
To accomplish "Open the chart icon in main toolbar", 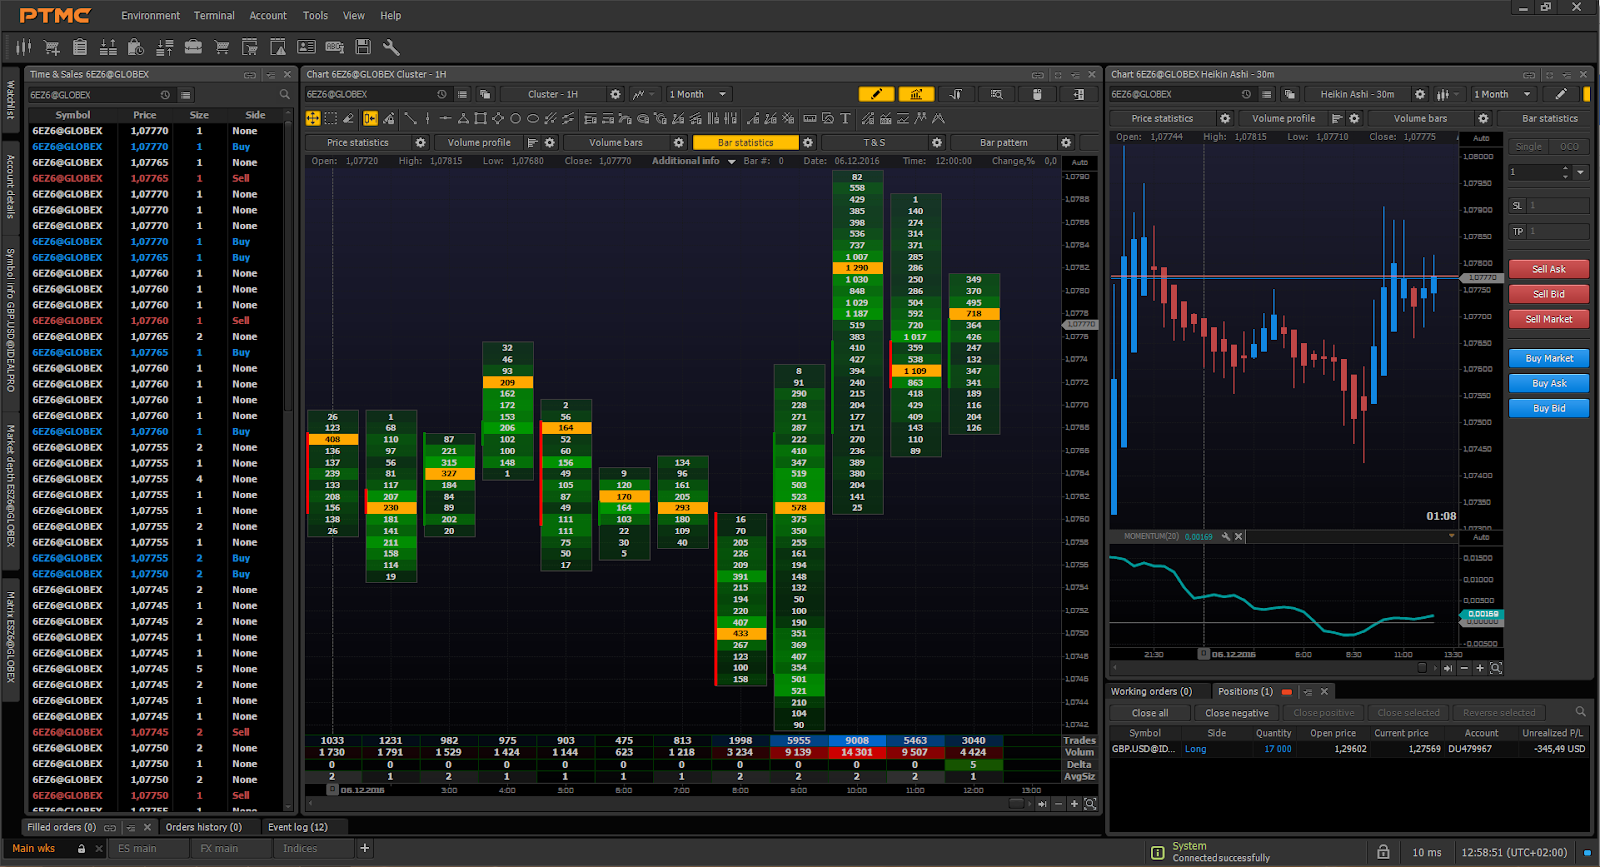I will click(x=23, y=47).
